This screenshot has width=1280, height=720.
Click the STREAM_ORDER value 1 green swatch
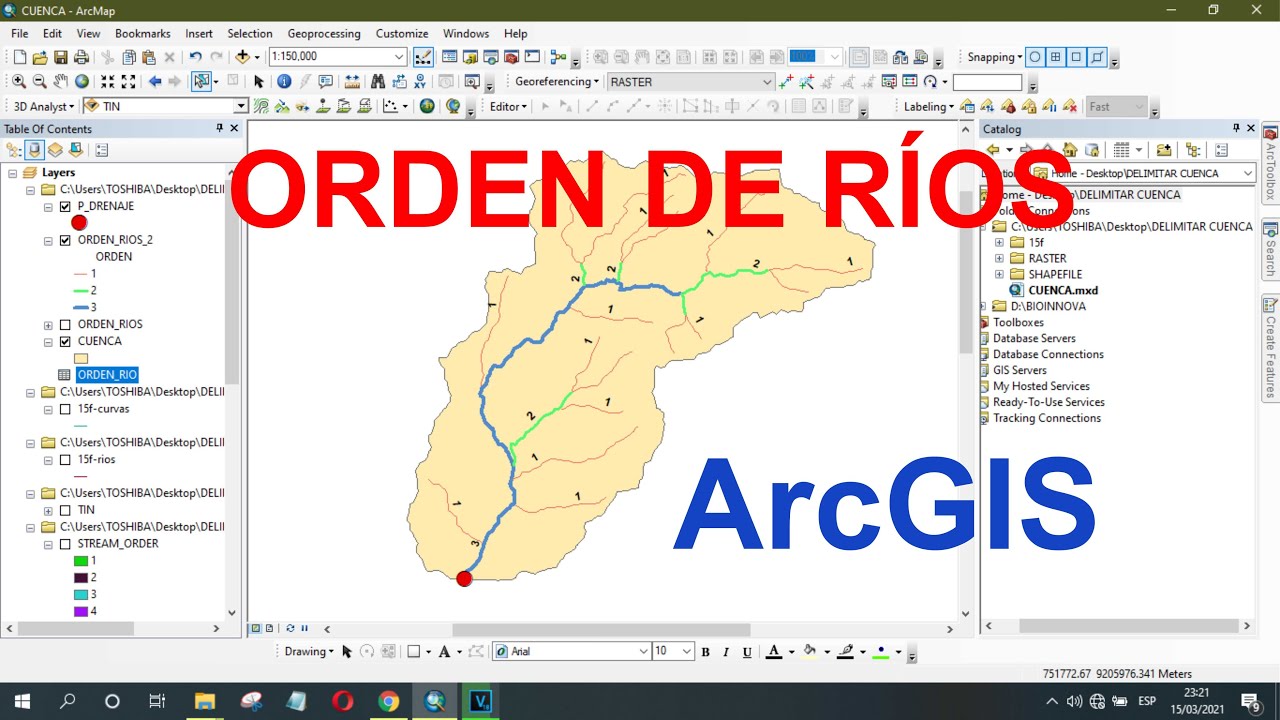81,561
